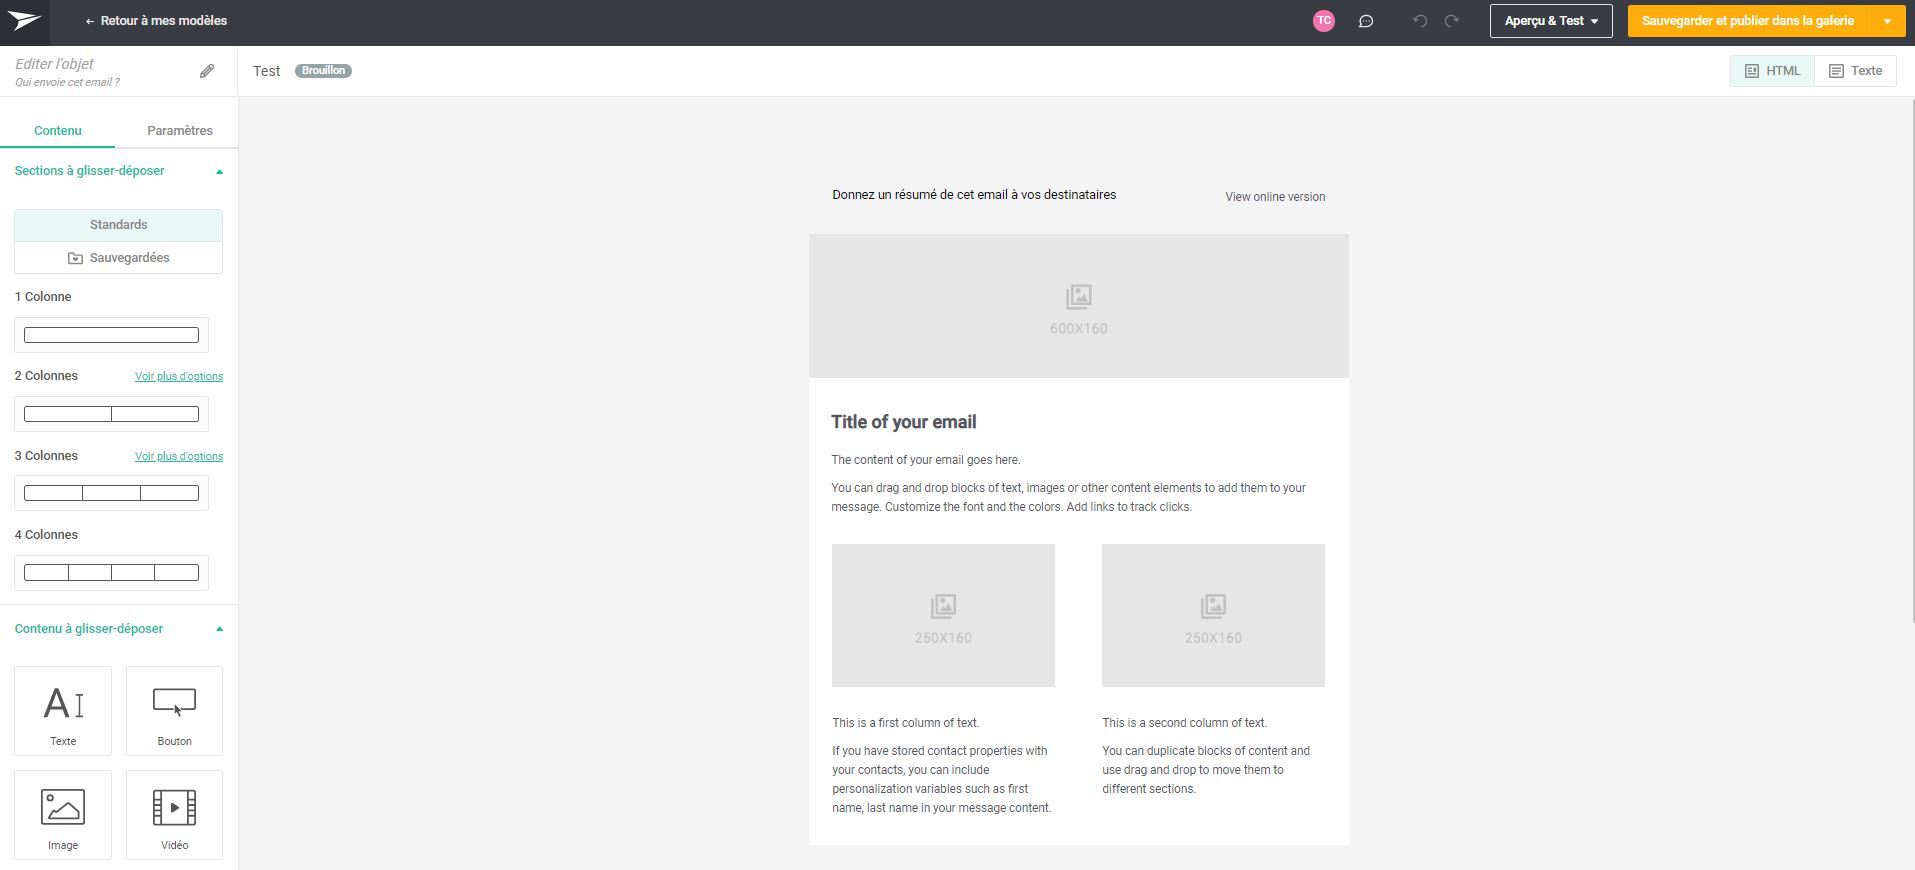Click the right 250X160 image placeholder

[1213, 616]
